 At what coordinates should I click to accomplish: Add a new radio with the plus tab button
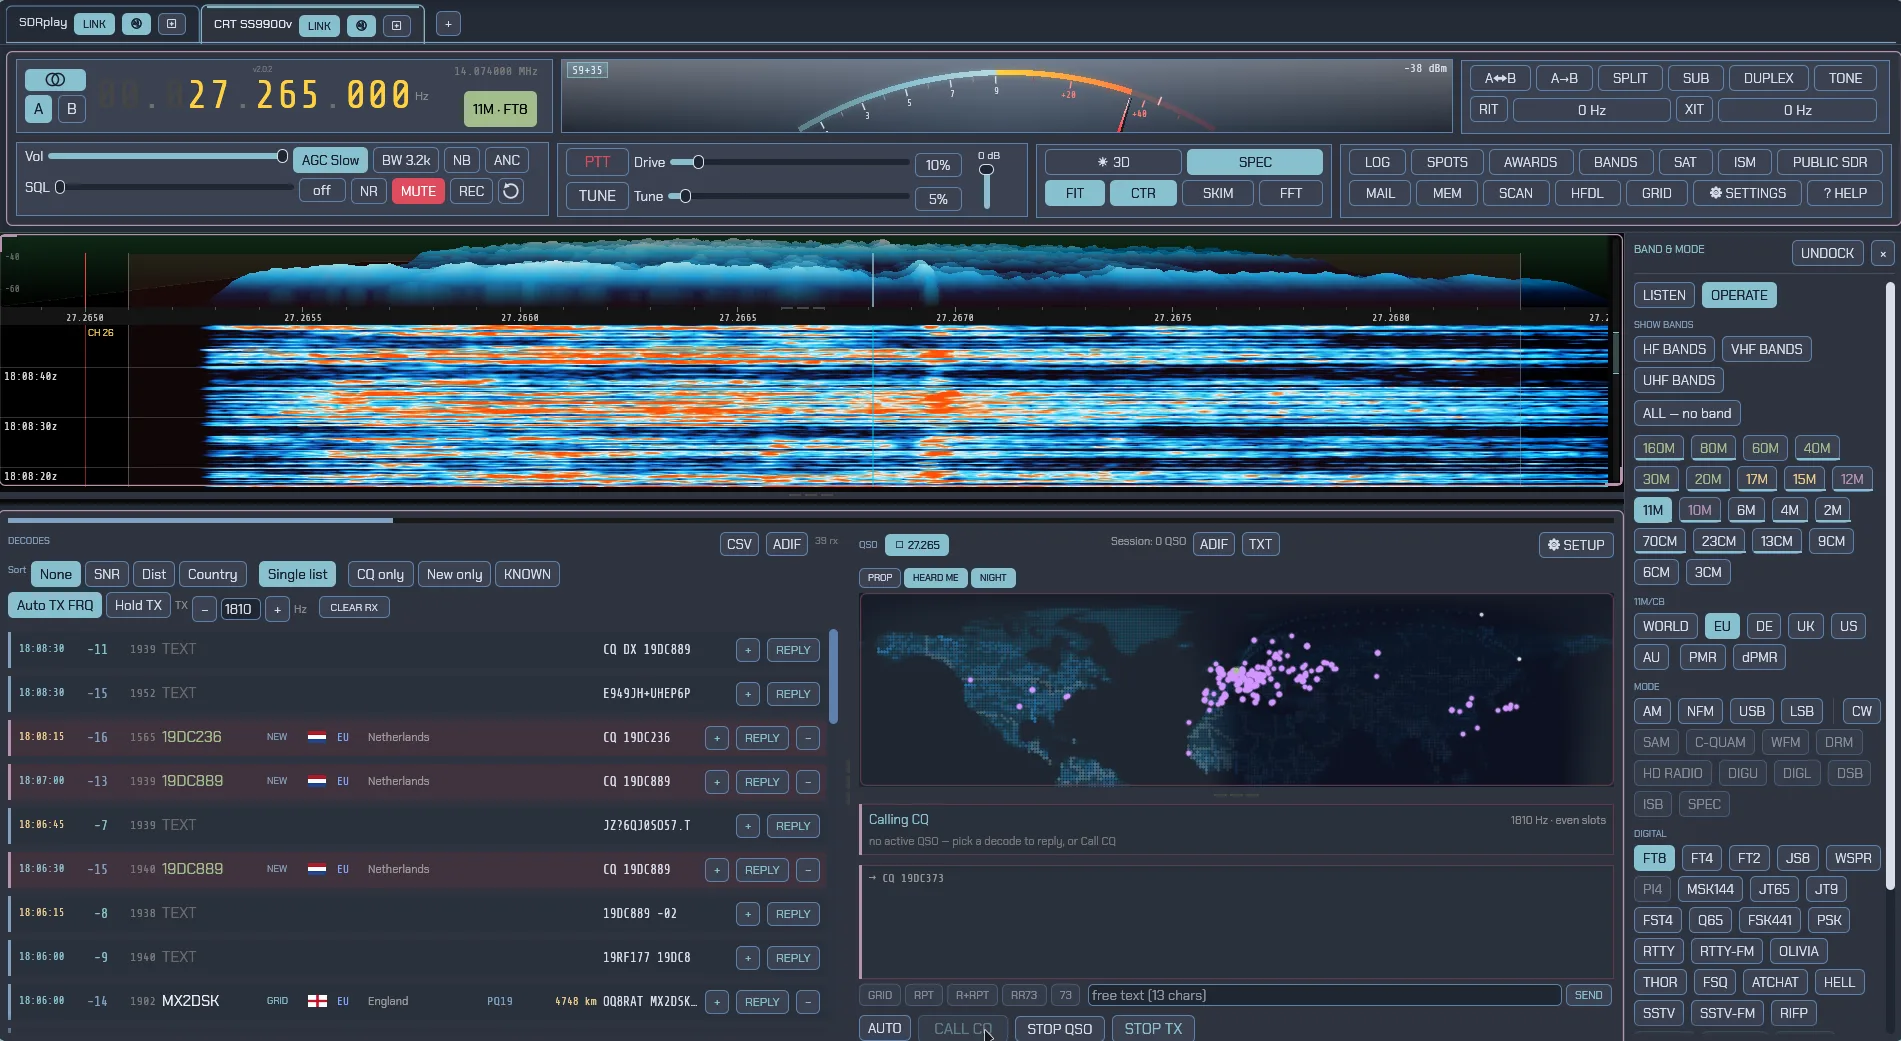pyautogui.click(x=448, y=24)
